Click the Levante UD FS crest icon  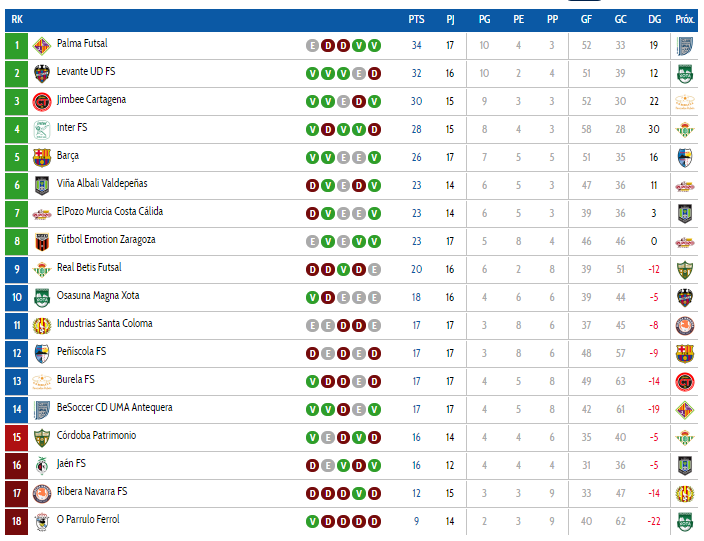click(x=42, y=74)
